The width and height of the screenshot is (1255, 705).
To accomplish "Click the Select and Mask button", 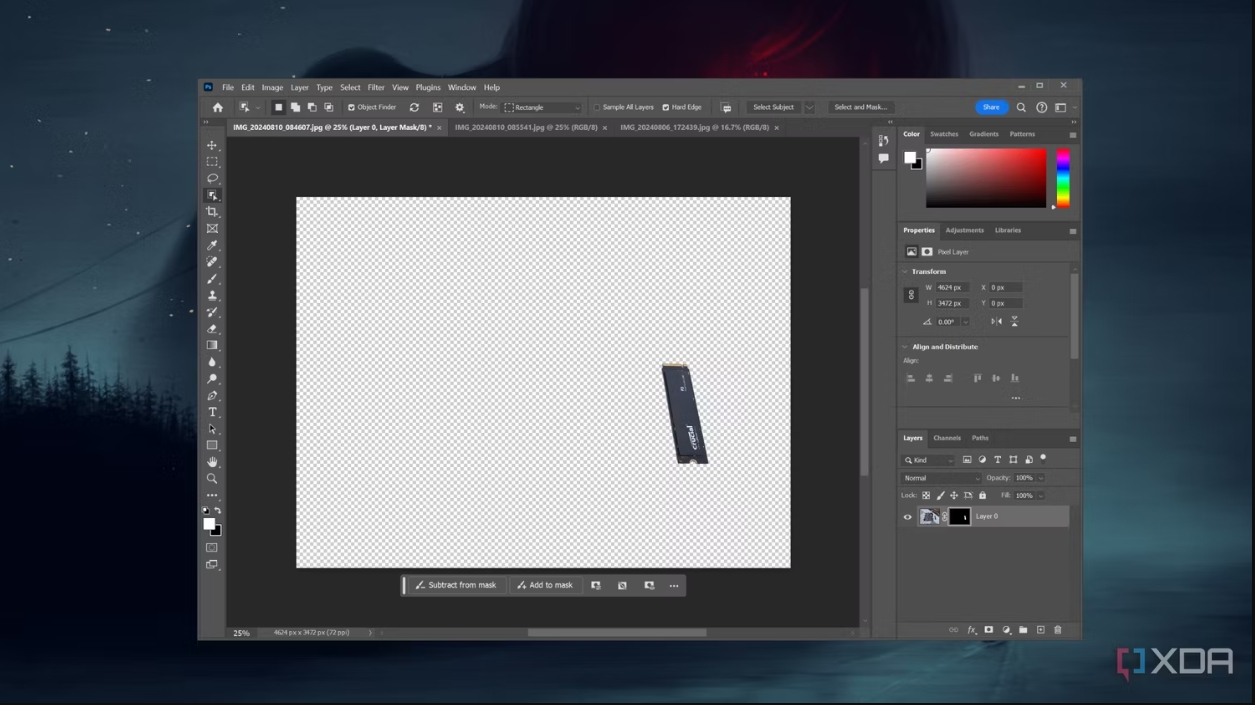I will tap(860, 107).
